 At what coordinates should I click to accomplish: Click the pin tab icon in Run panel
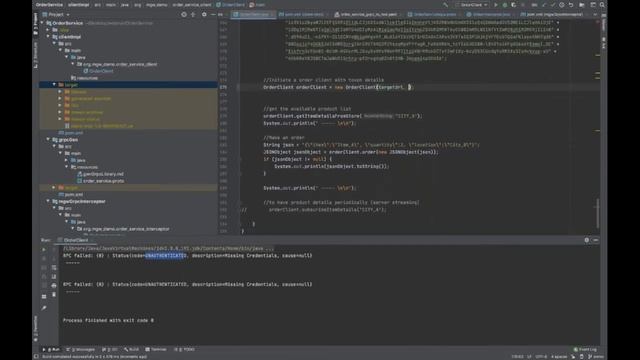coord(44,308)
